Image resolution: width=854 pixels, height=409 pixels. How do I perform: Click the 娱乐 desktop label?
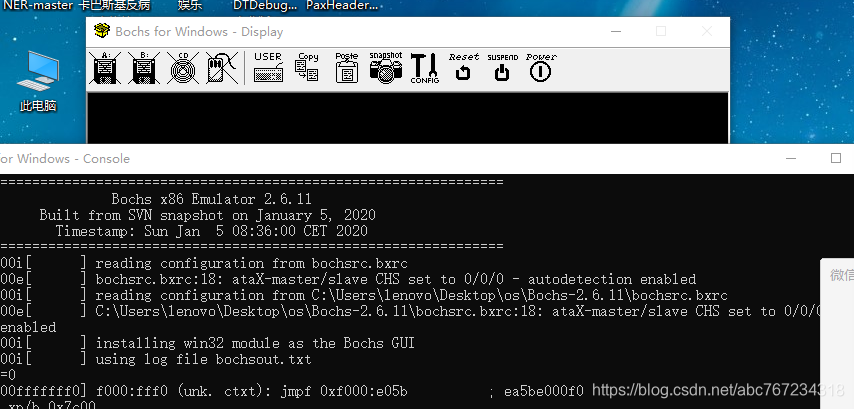tap(190, 6)
